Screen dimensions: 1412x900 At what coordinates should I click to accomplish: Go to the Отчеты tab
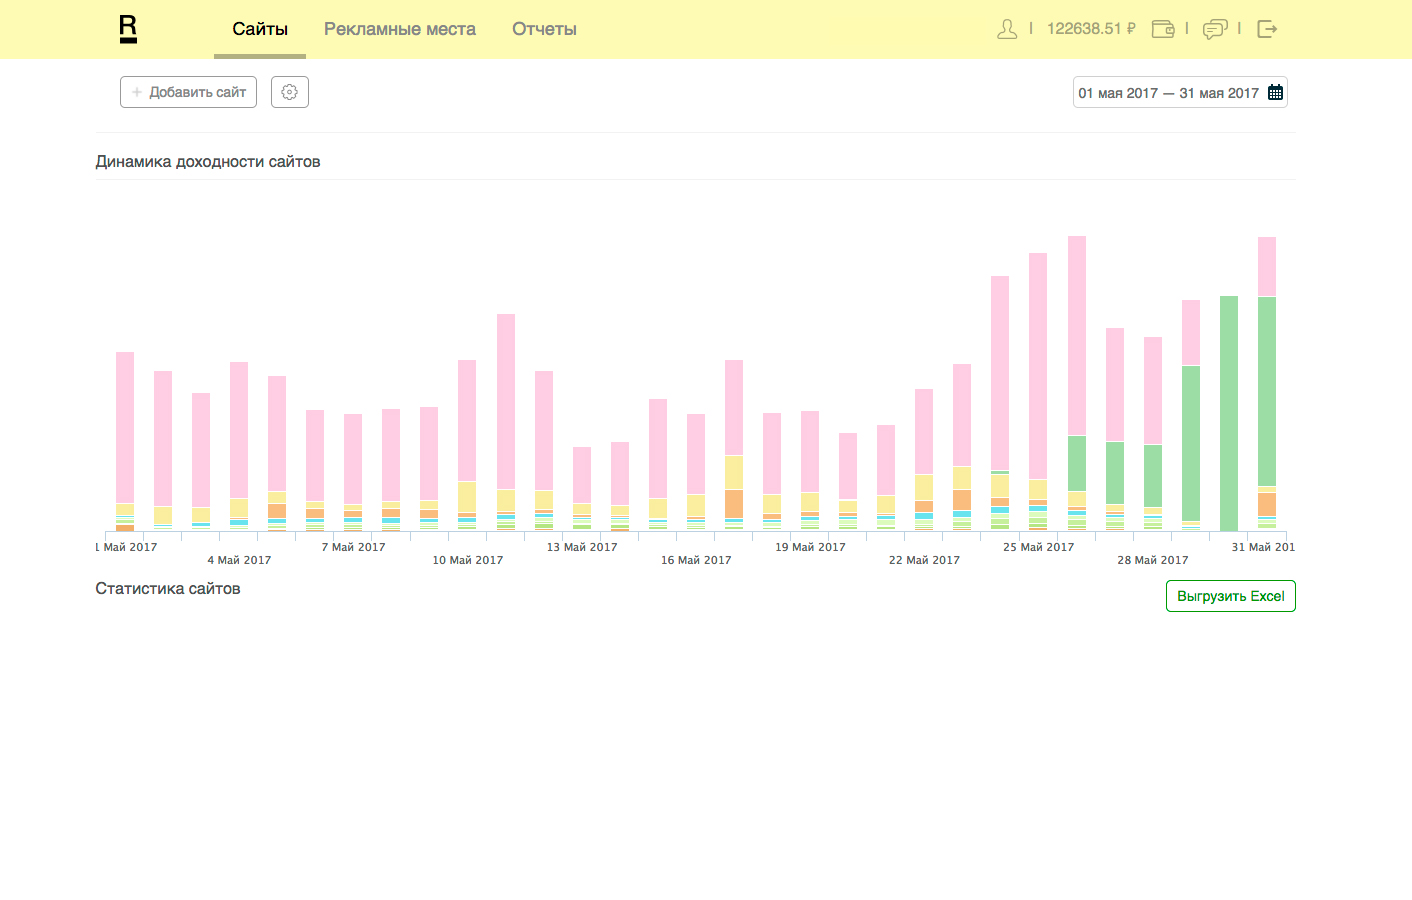(544, 29)
